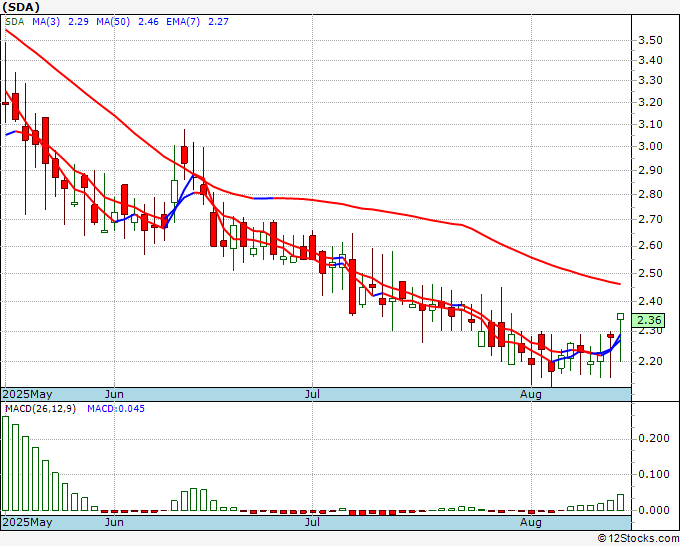Click Jul on the price chart axis
Image resolution: width=680 pixels, height=546 pixels.
(312, 394)
